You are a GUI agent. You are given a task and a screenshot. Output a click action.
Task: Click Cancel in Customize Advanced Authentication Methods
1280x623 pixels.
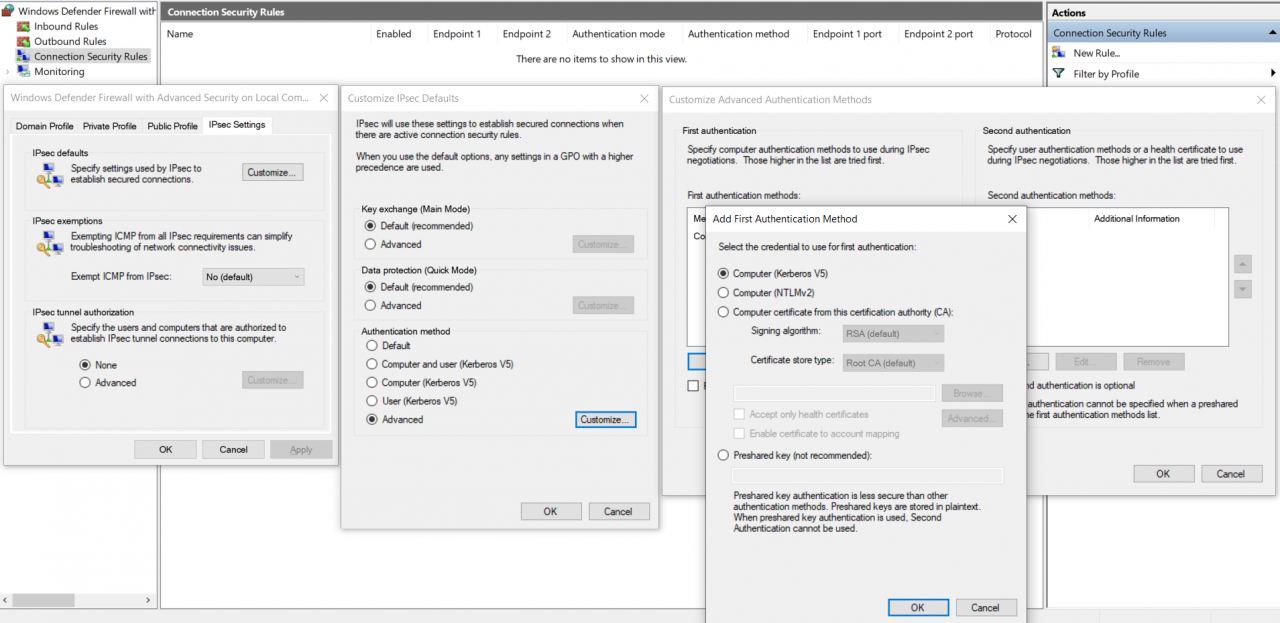point(1231,474)
